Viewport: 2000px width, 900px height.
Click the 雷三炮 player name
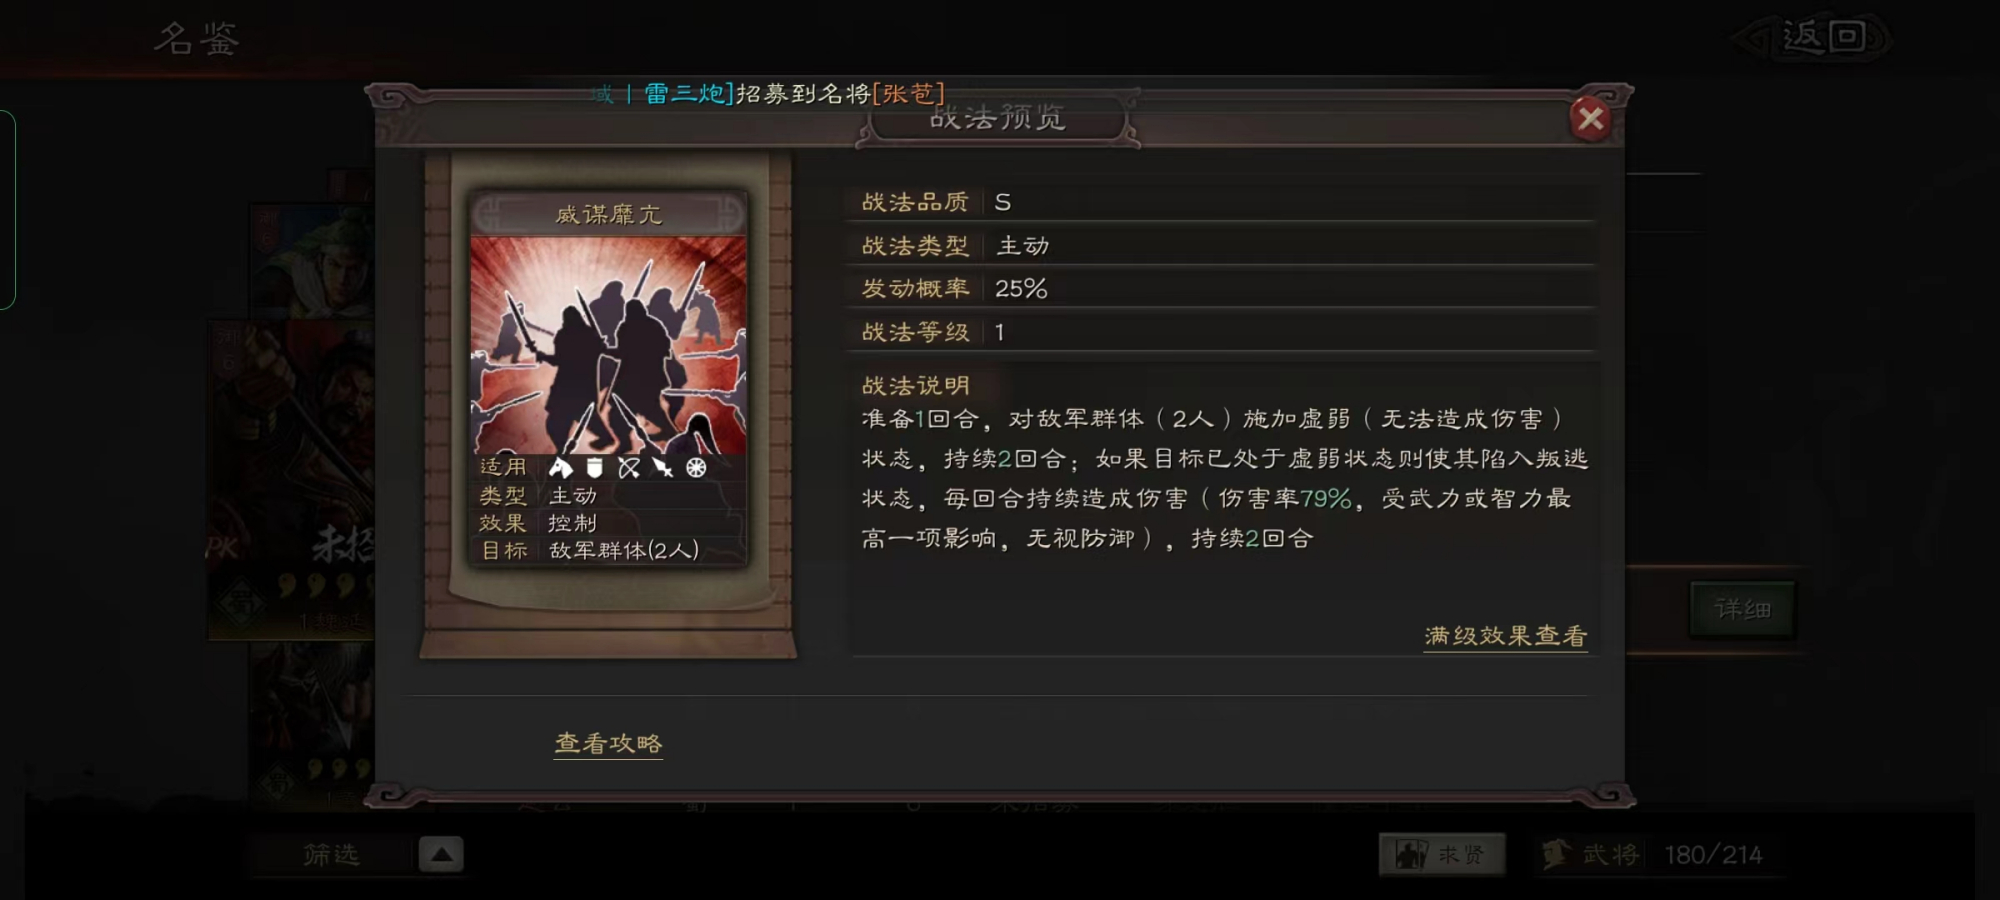click(685, 94)
